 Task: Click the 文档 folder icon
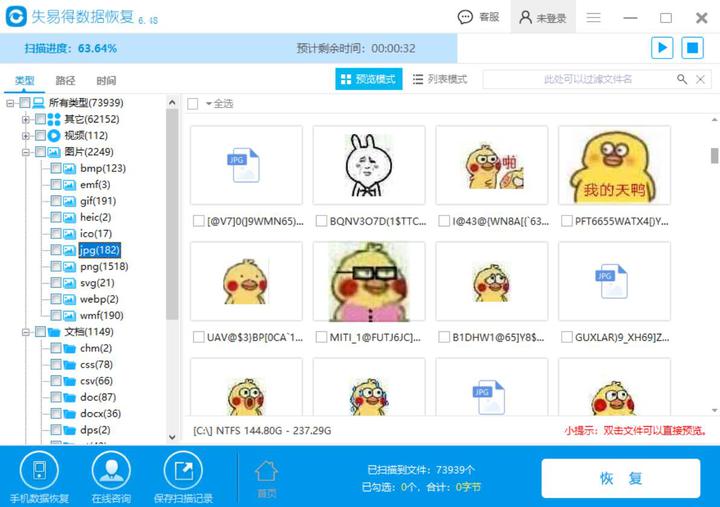point(54,332)
